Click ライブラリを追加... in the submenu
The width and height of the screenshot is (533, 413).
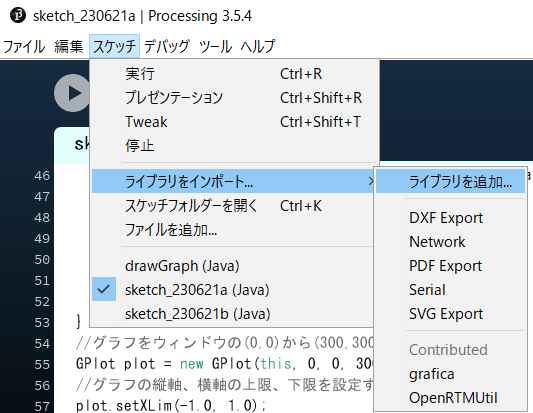[450, 181]
